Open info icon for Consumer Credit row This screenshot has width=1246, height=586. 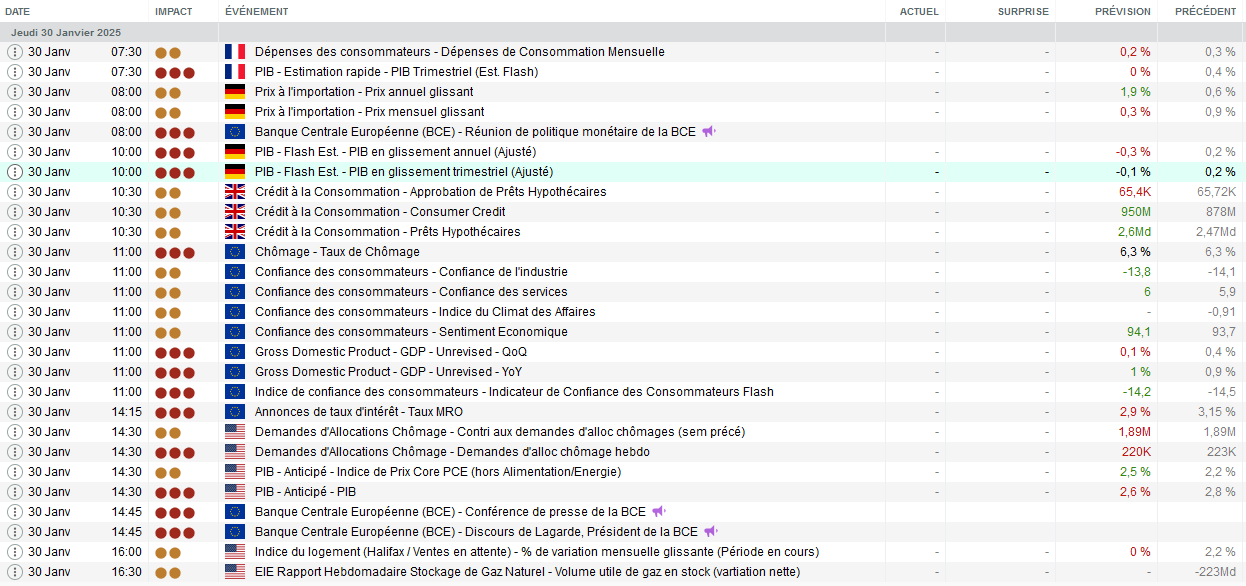tap(14, 212)
